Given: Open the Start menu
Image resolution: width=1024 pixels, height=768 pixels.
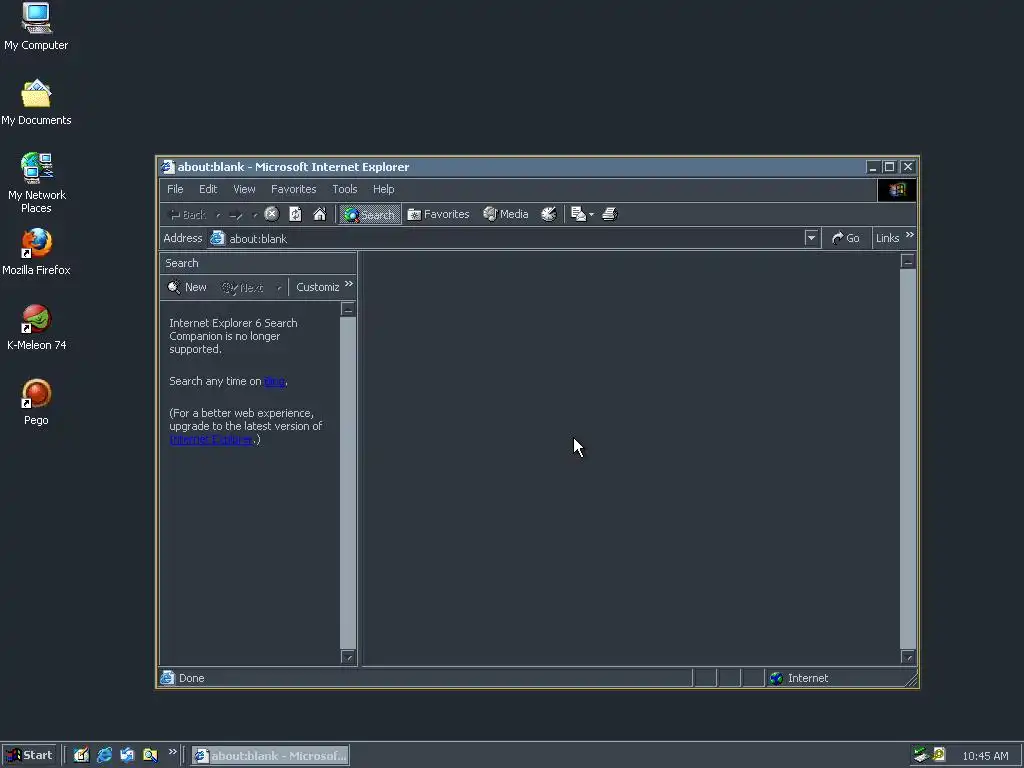Looking at the screenshot, I should click(30, 755).
